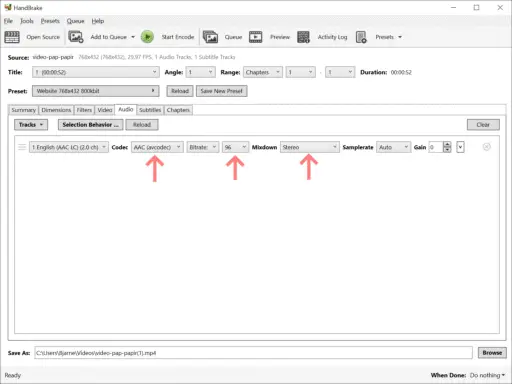This screenshot has width=512, height=384.
Task: Open the bitrate value 96 dropdown
Action: 235,147
